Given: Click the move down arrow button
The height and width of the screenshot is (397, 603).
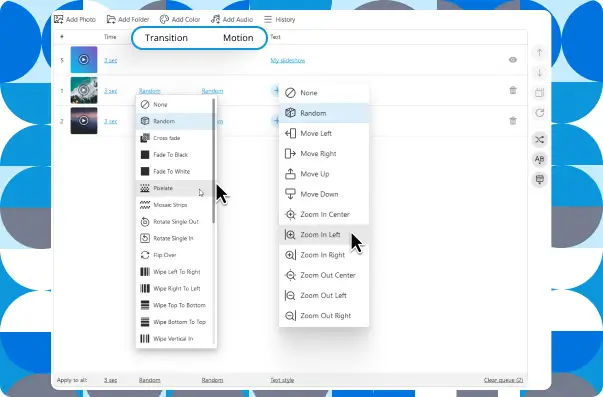Looking at the screenshot, I should coord(540,72).
